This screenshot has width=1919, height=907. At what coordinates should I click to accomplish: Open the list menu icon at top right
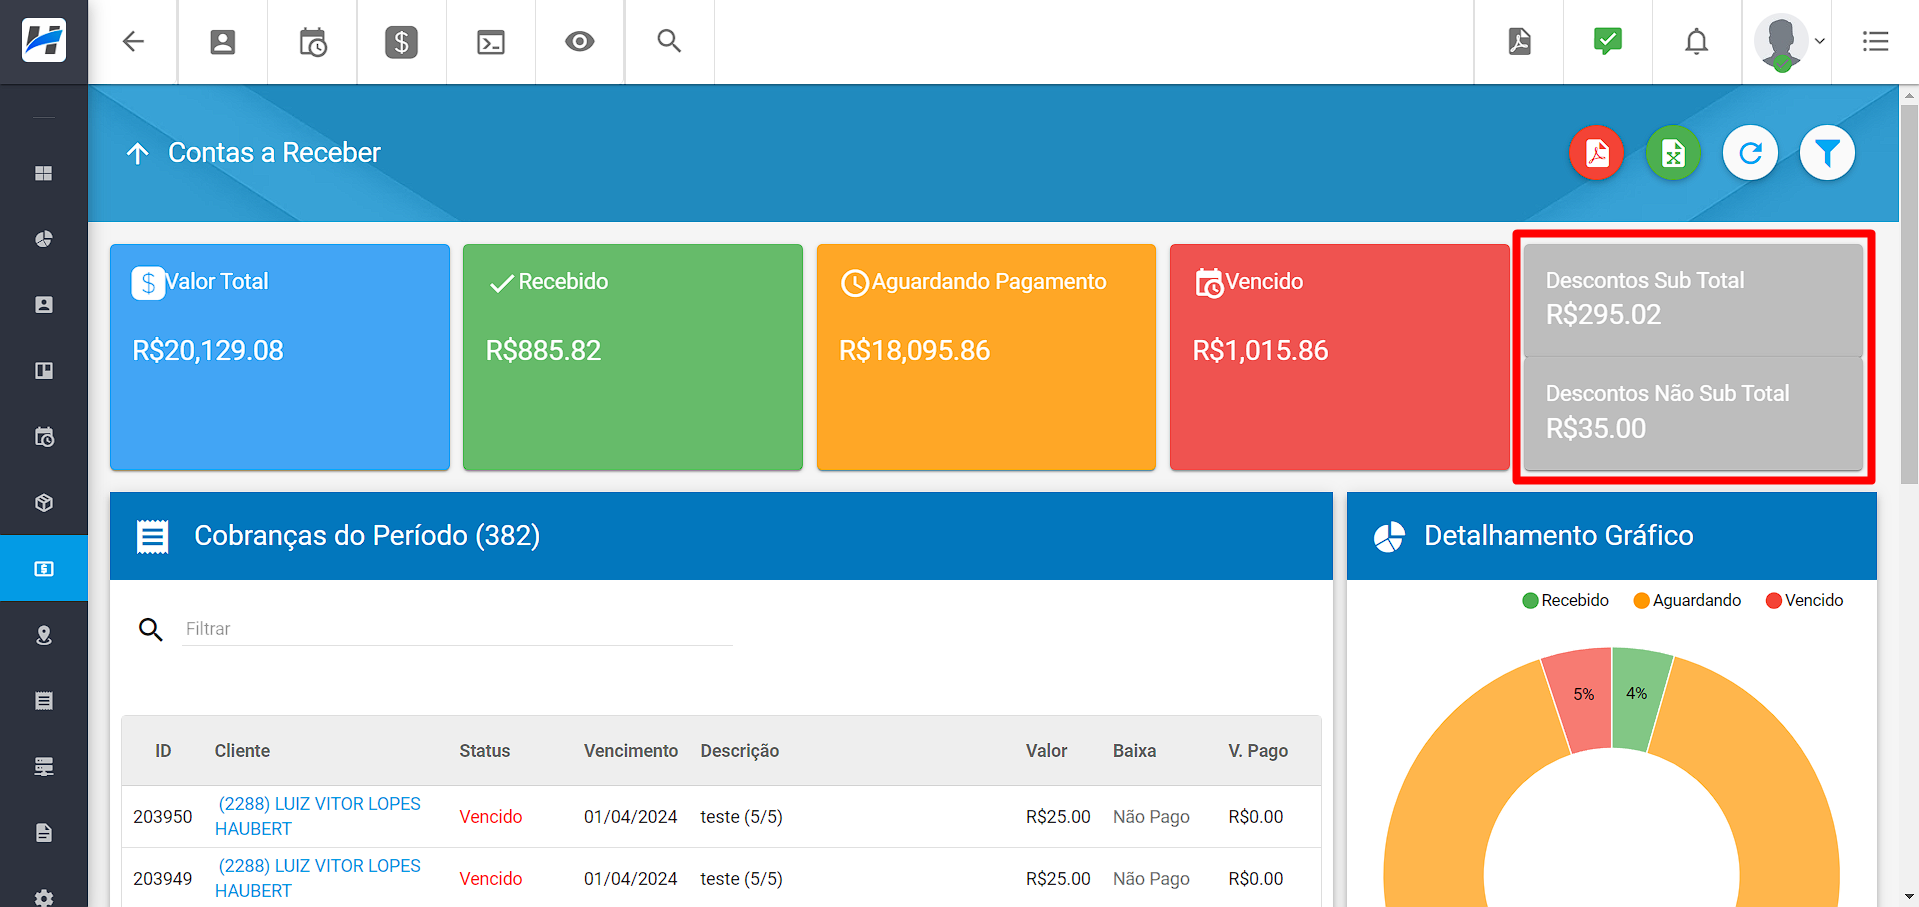point(1876,41)
